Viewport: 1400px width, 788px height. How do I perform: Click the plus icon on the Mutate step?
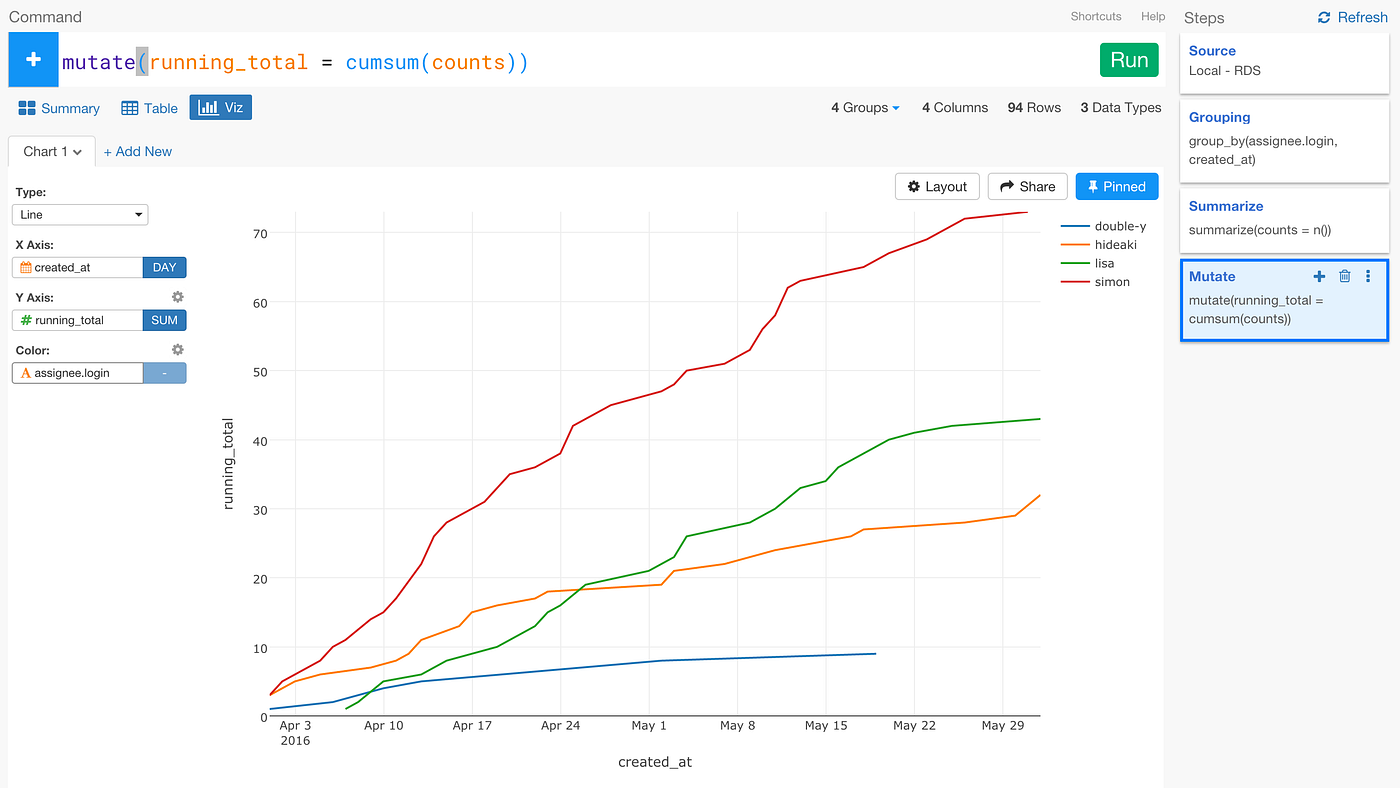click(1319, 276)
